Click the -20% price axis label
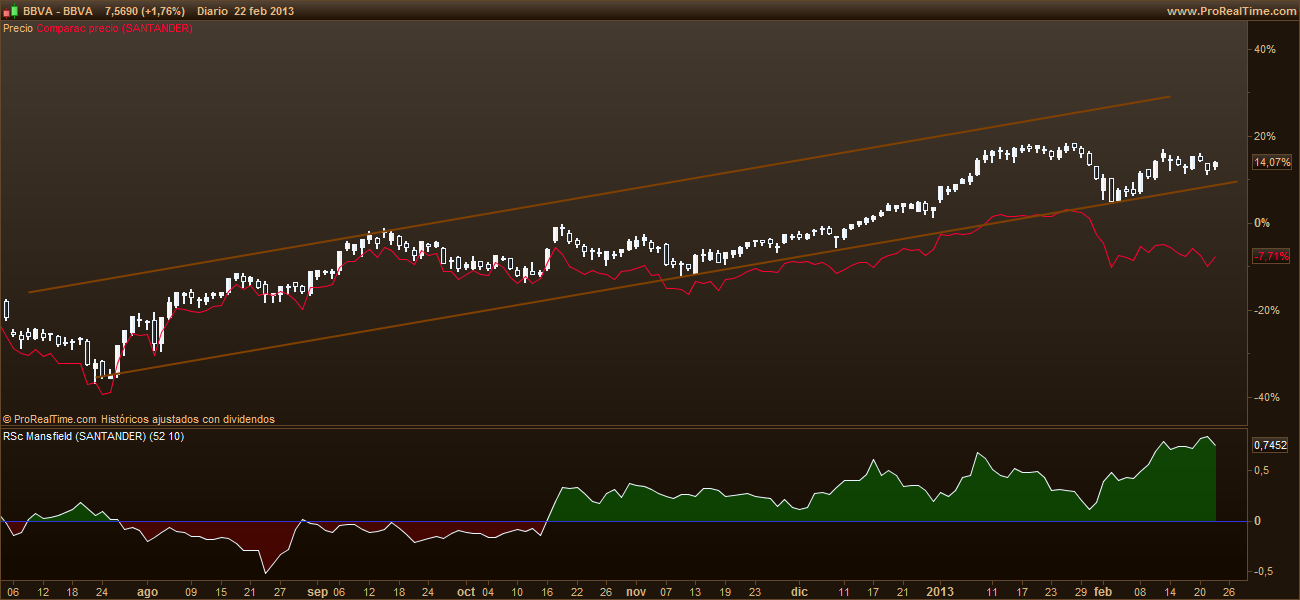The height and width of the screenshot is (600, 1300). [1267, 310]
